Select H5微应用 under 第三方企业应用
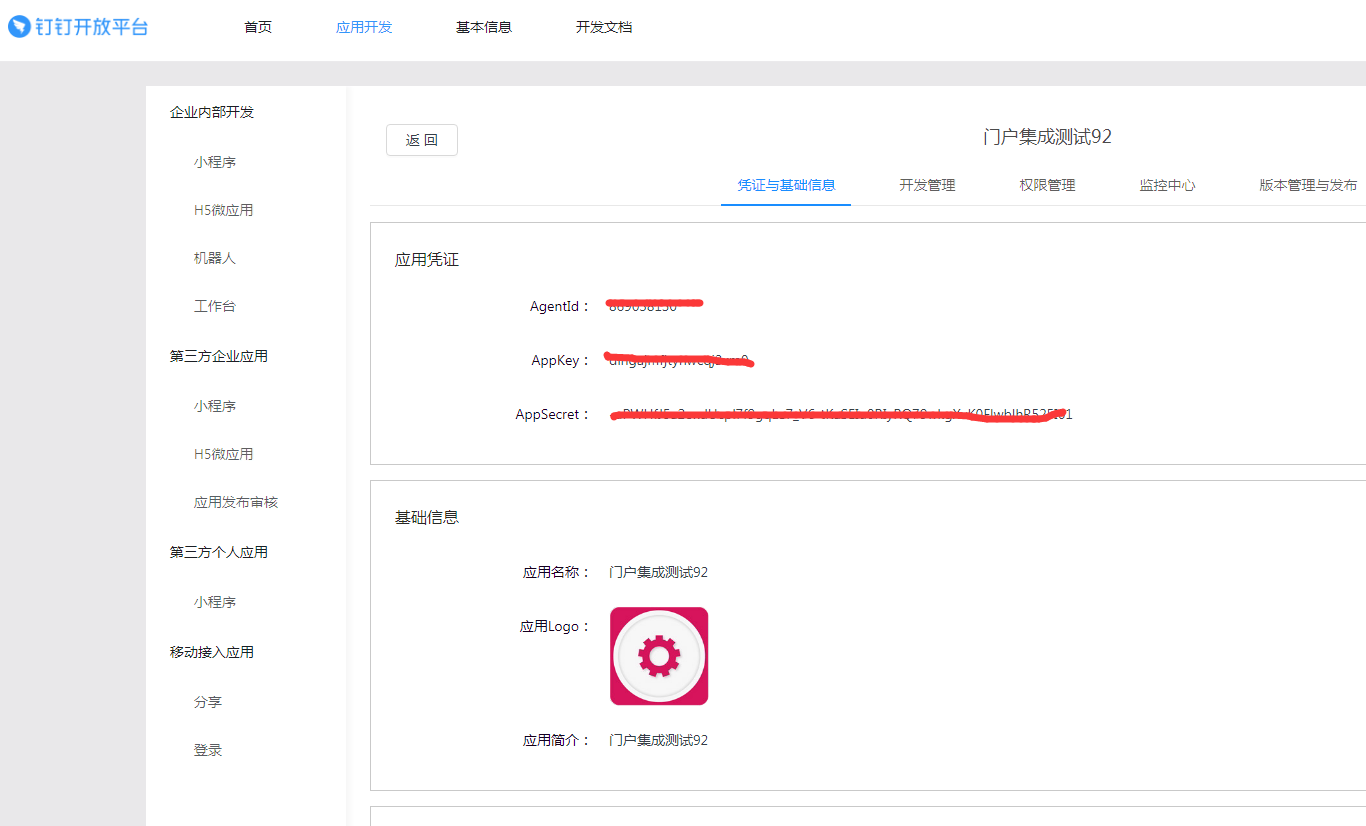 (223, 454)
